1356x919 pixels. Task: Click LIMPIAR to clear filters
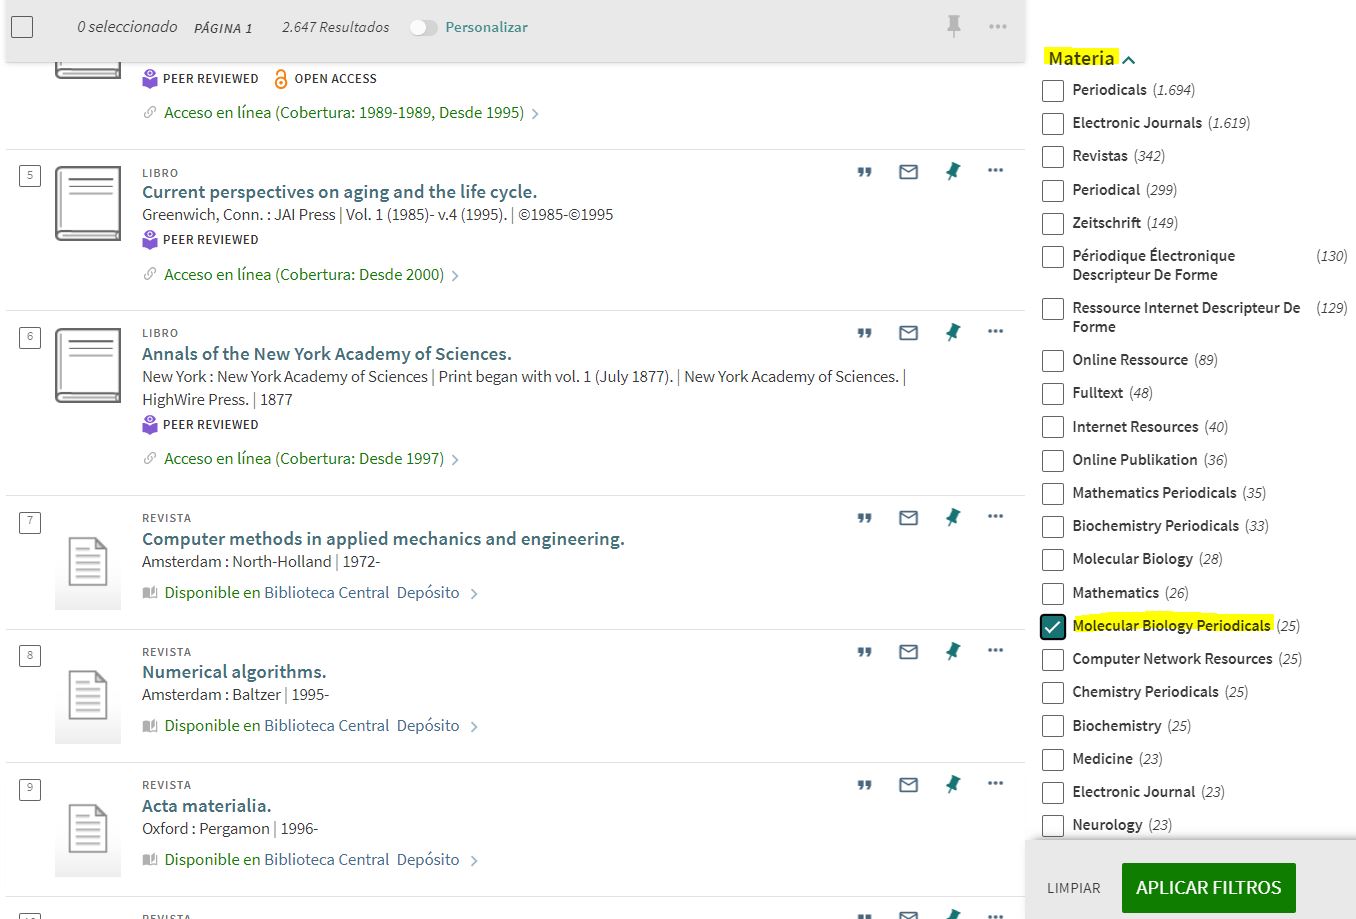(1074, 888)
